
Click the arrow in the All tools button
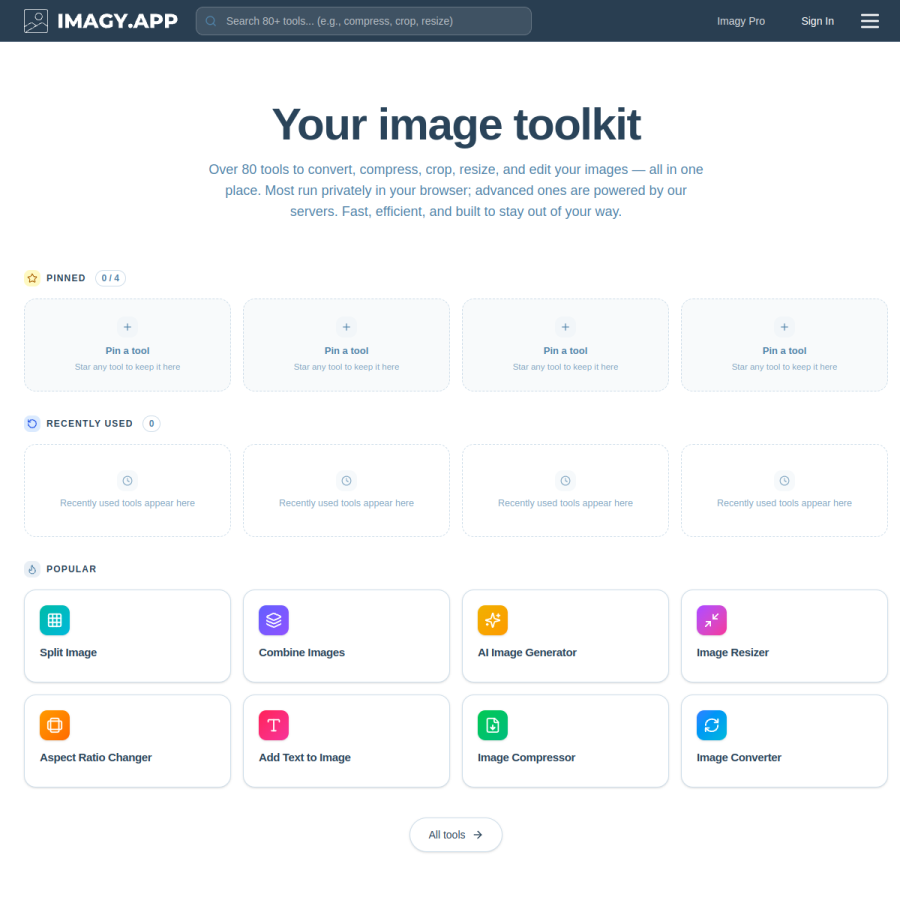[x=478, y=835]
